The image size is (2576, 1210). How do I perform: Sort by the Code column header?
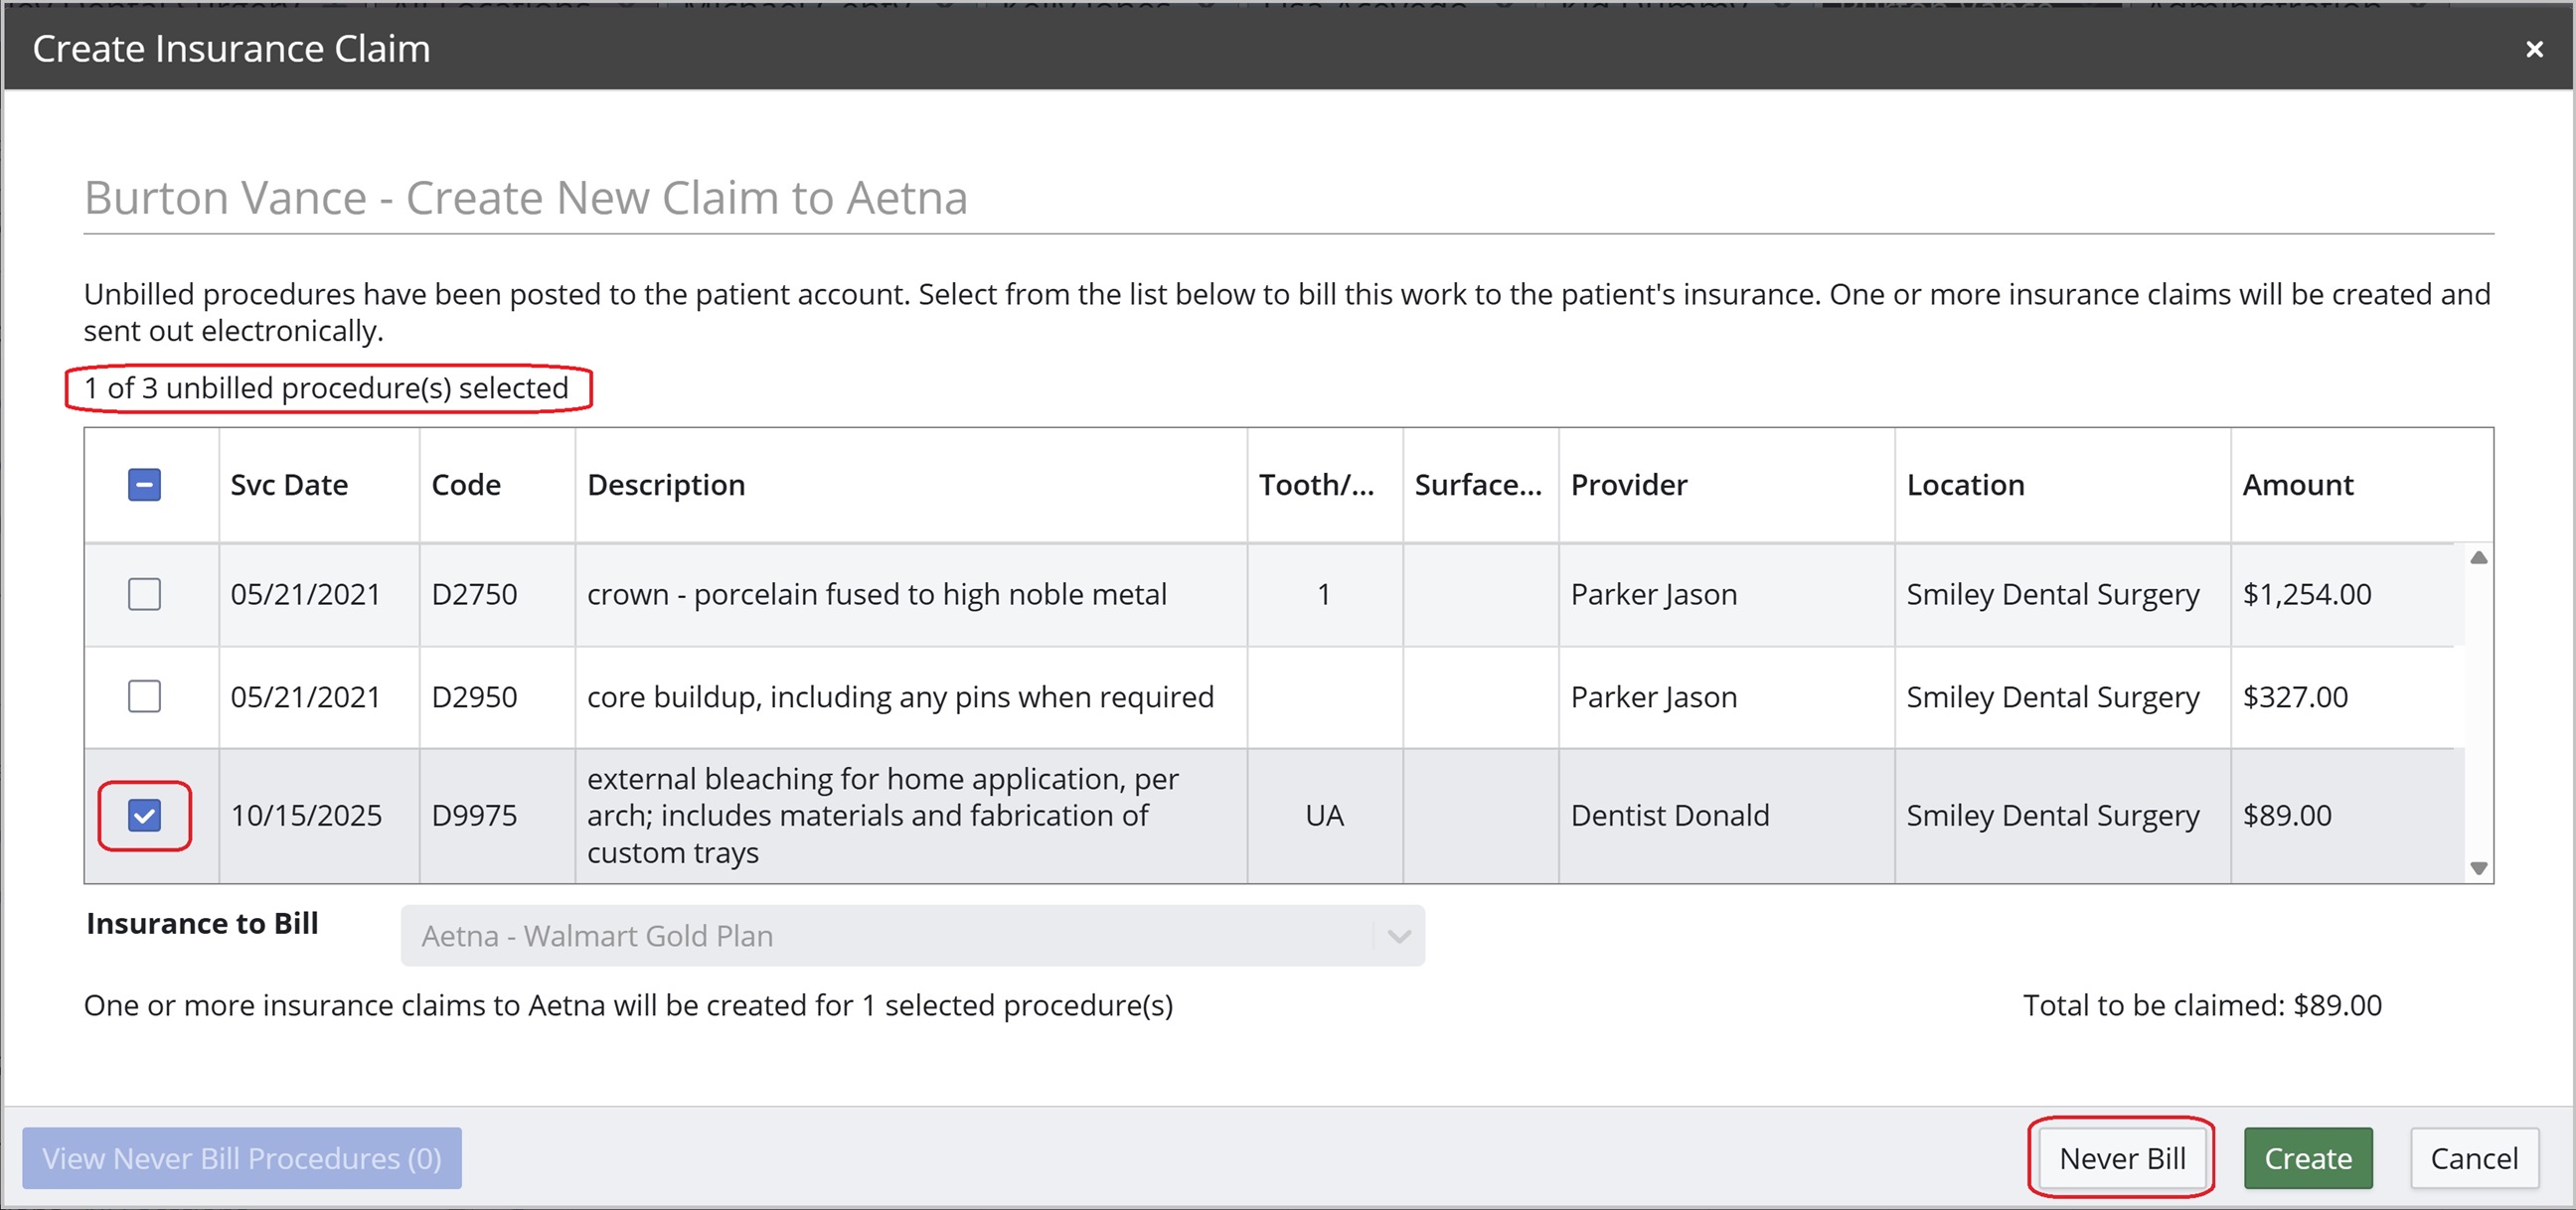tap(466, 485)
